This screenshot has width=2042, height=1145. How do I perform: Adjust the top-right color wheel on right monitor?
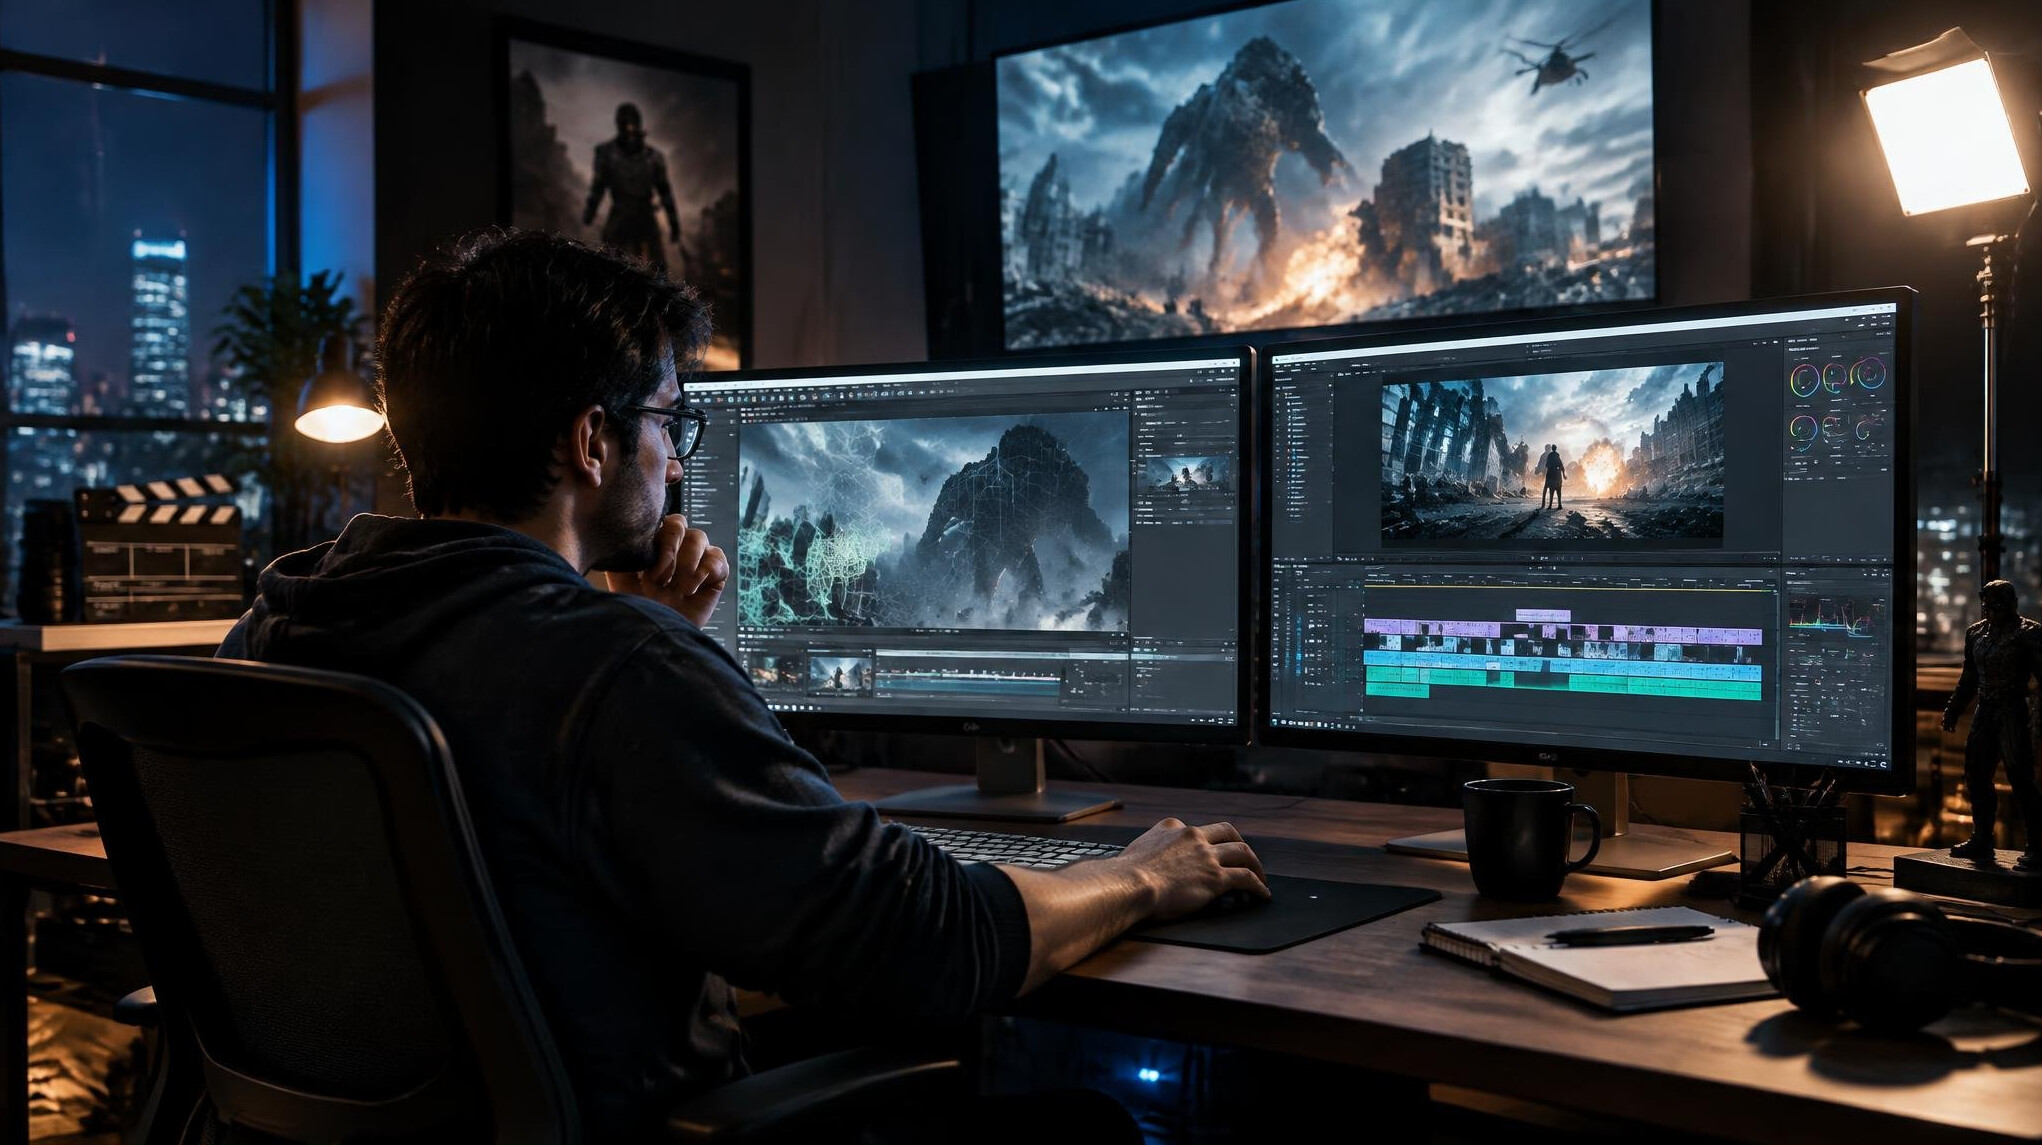tap(1868, 374)
